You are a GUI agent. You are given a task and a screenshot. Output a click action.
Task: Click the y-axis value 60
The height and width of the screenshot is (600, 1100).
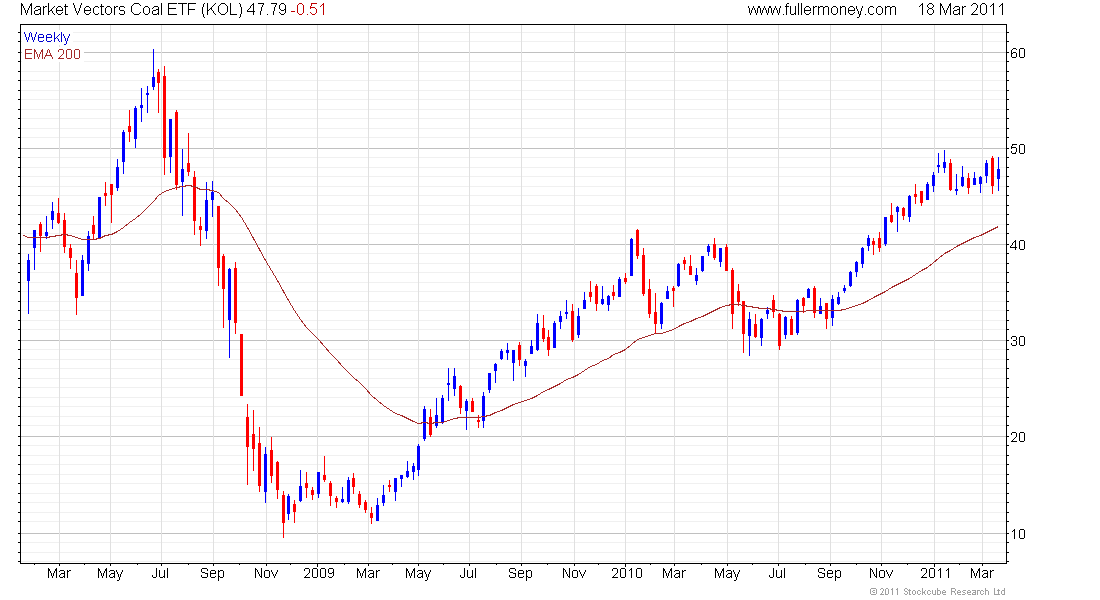coord(1018,53)
